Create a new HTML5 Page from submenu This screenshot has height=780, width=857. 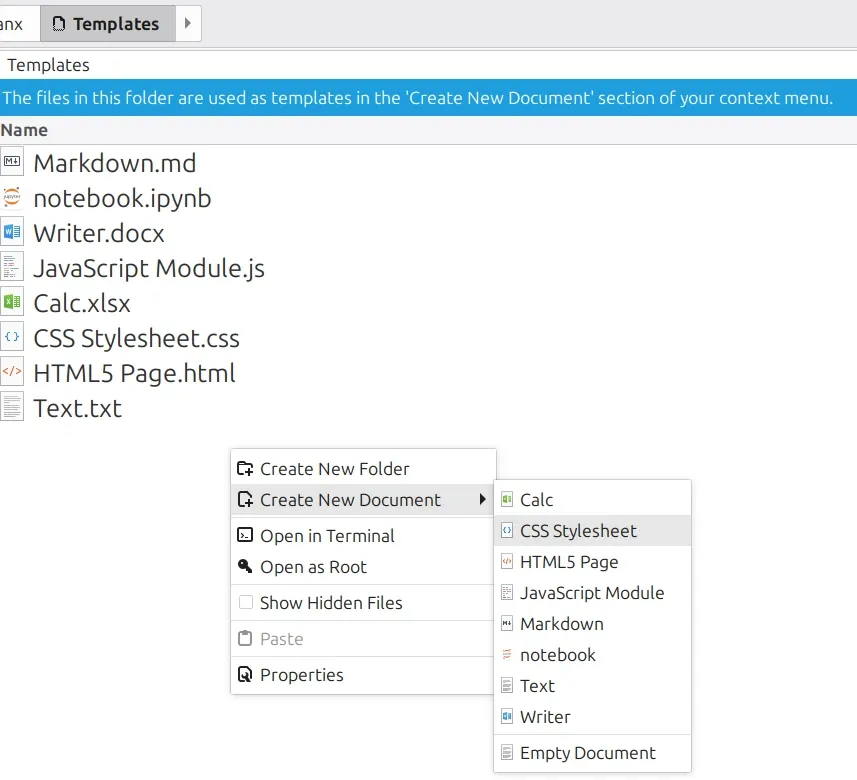[569, 562]
